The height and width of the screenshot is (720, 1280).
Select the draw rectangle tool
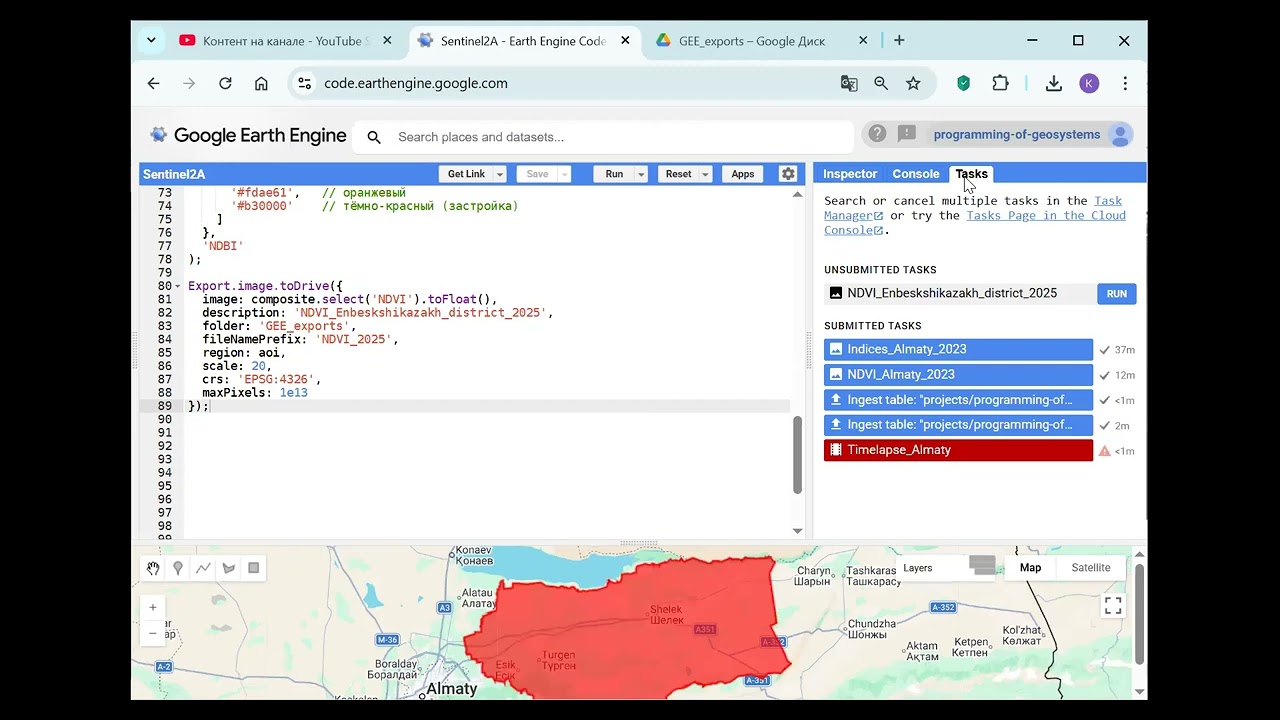point(254,568)
